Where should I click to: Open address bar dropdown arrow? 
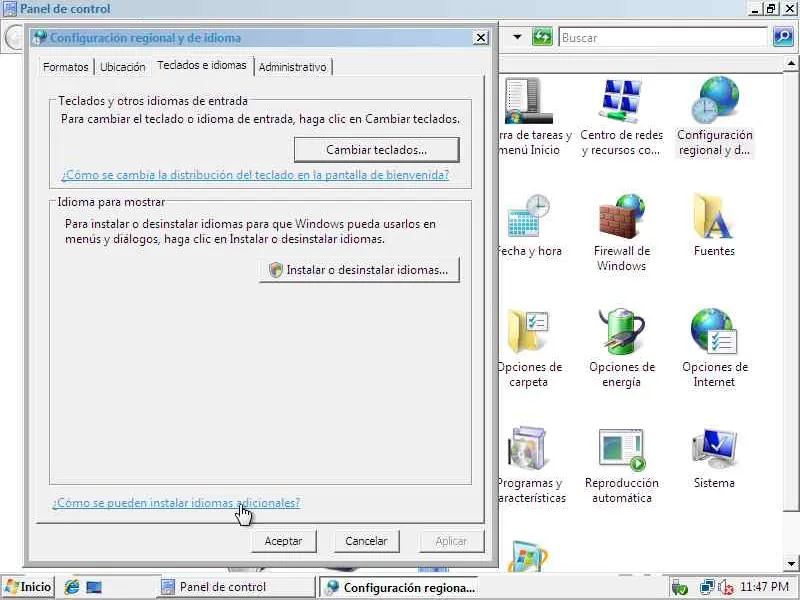click(517, 37)
